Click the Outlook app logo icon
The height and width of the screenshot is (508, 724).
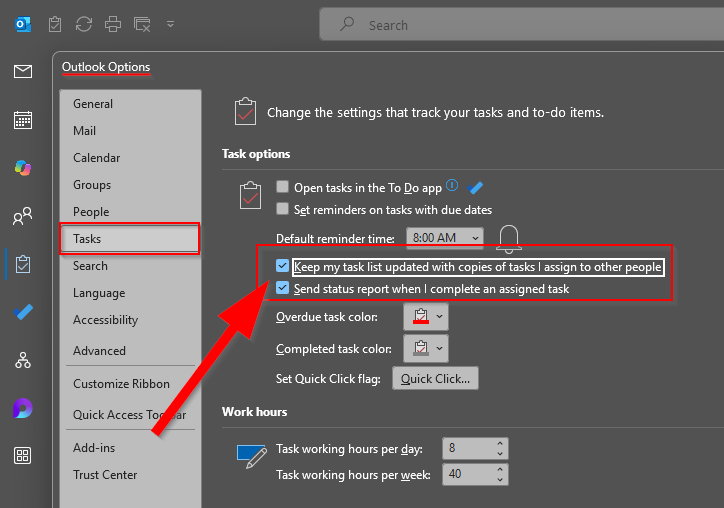(23, 24)
